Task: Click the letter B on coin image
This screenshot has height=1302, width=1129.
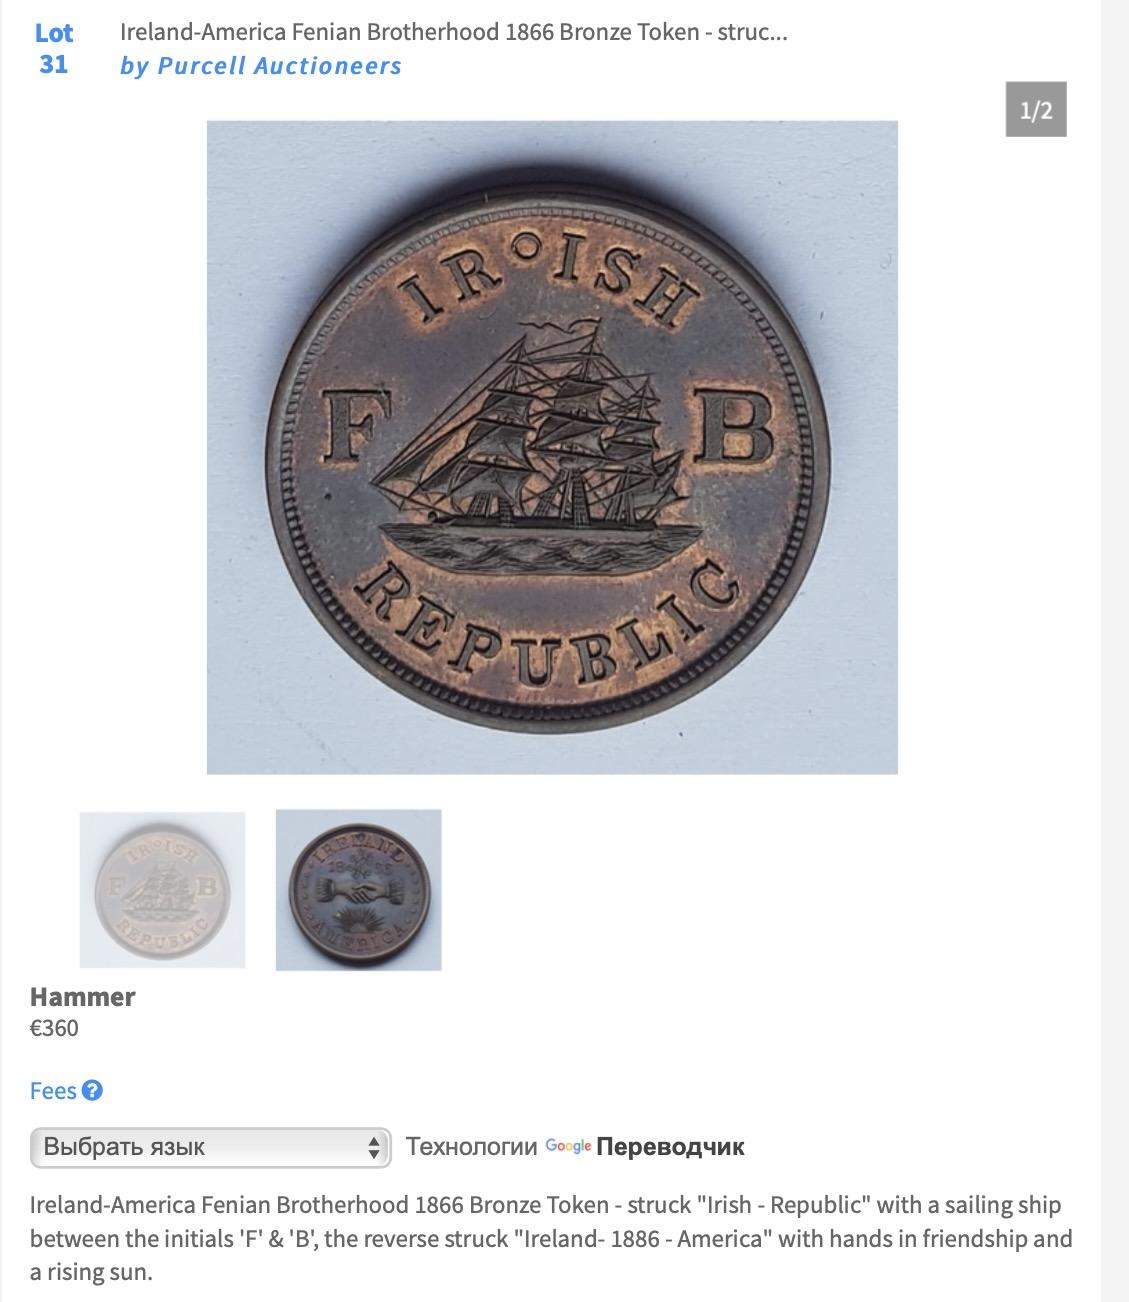Action: tap(738, 432)
